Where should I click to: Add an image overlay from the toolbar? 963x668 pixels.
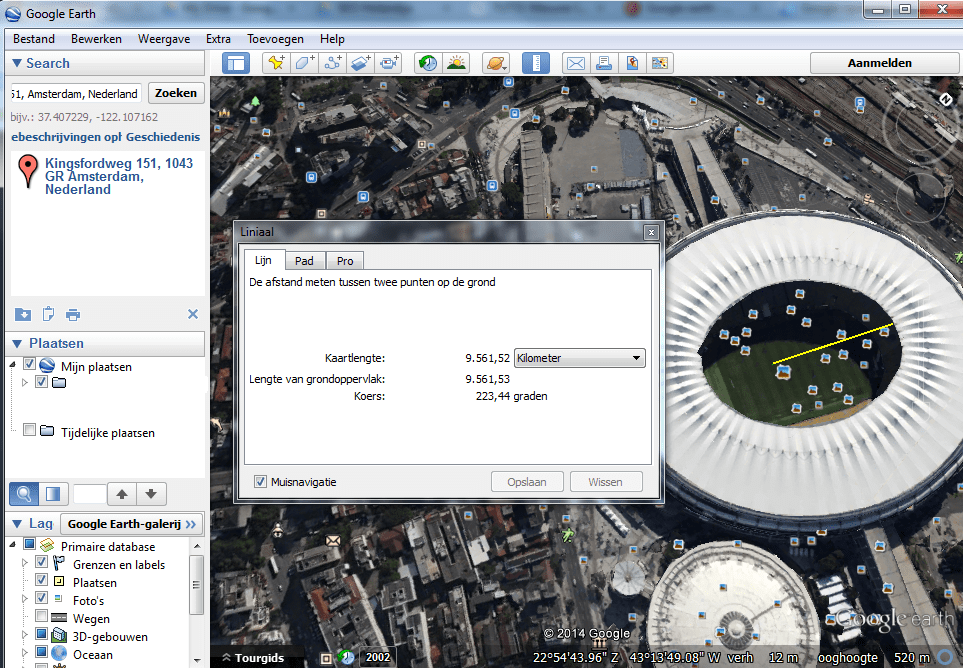pos(361,63)
